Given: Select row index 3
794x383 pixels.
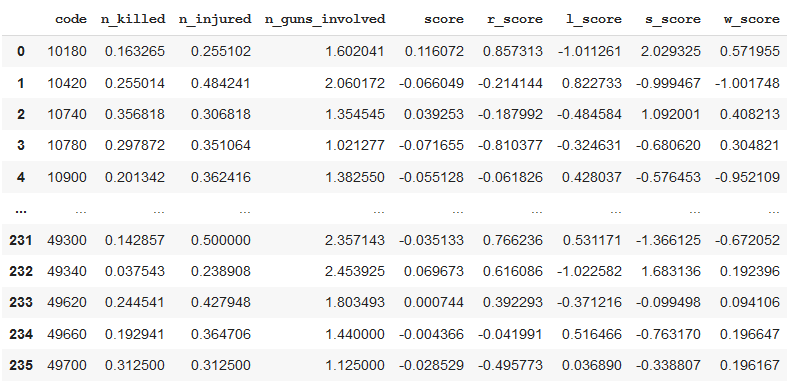Looking at the screenshot, I should pyautogui.click(x=21, y=145).
